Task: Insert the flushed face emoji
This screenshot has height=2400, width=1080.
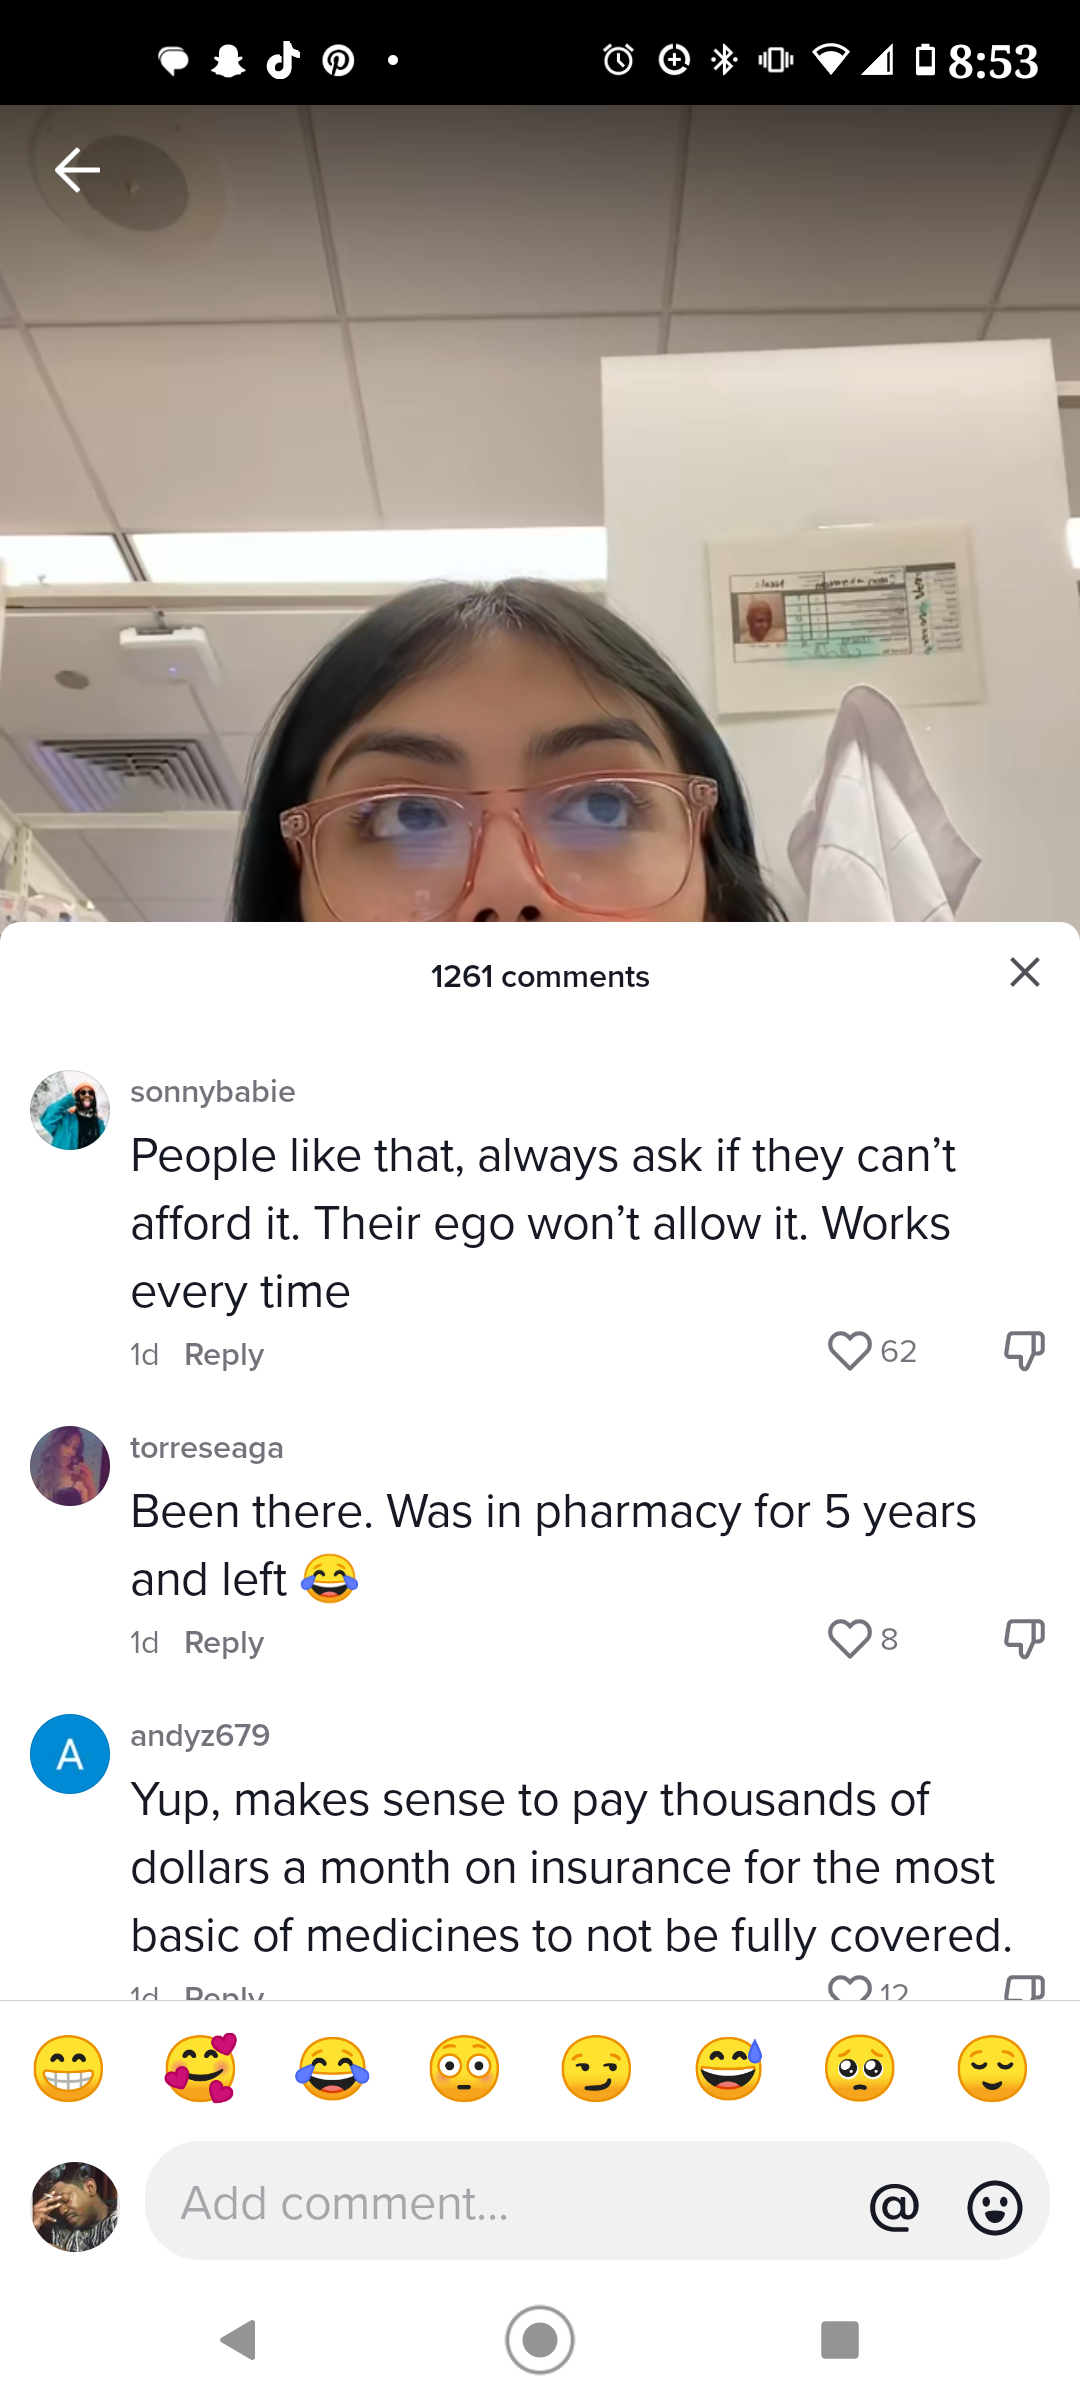Action: [464, 2068]
